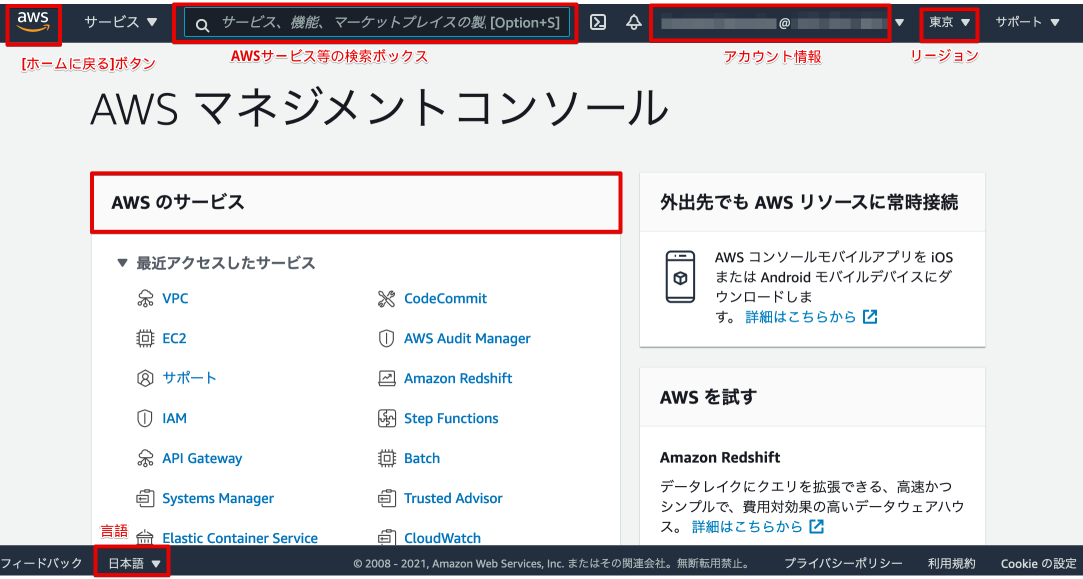Open the IAM service link
The image size is (1083, 579).
tap(174, 418)
